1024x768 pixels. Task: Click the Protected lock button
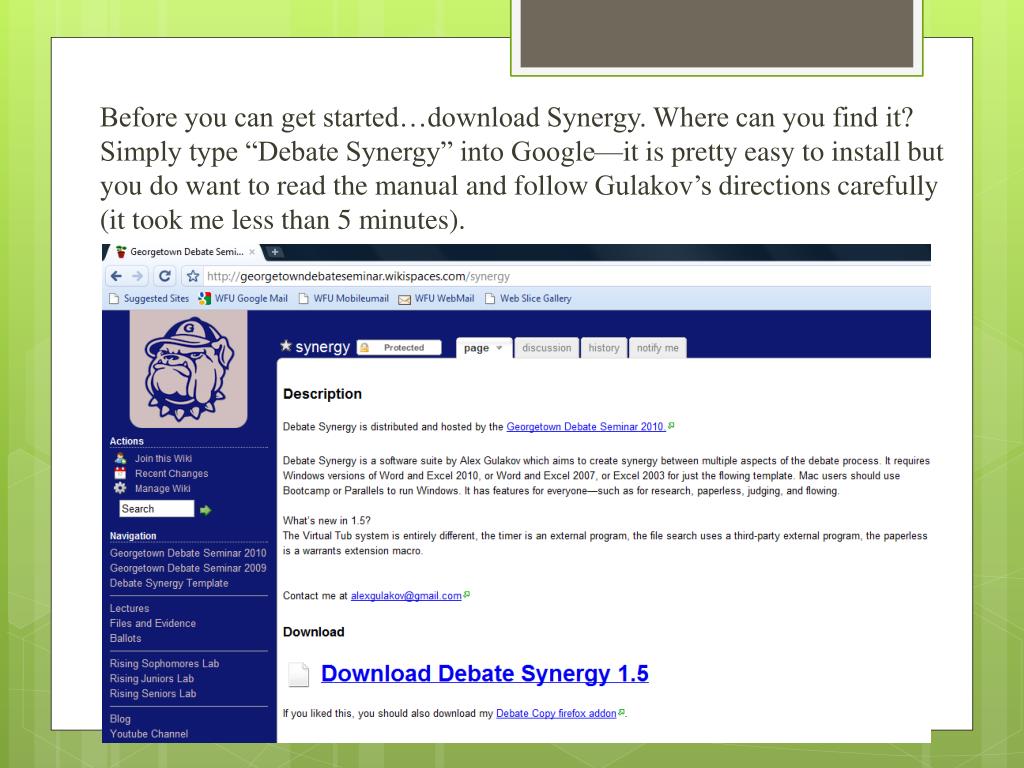pos(399,347)
